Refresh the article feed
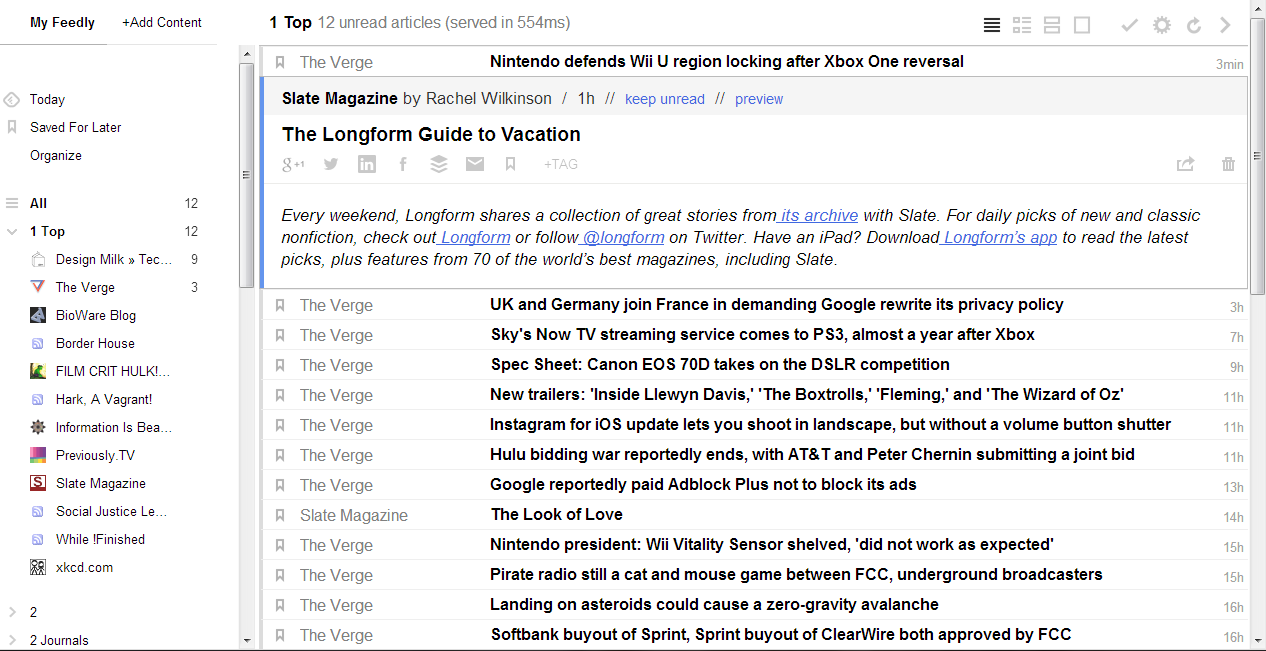 [1194, 25]
